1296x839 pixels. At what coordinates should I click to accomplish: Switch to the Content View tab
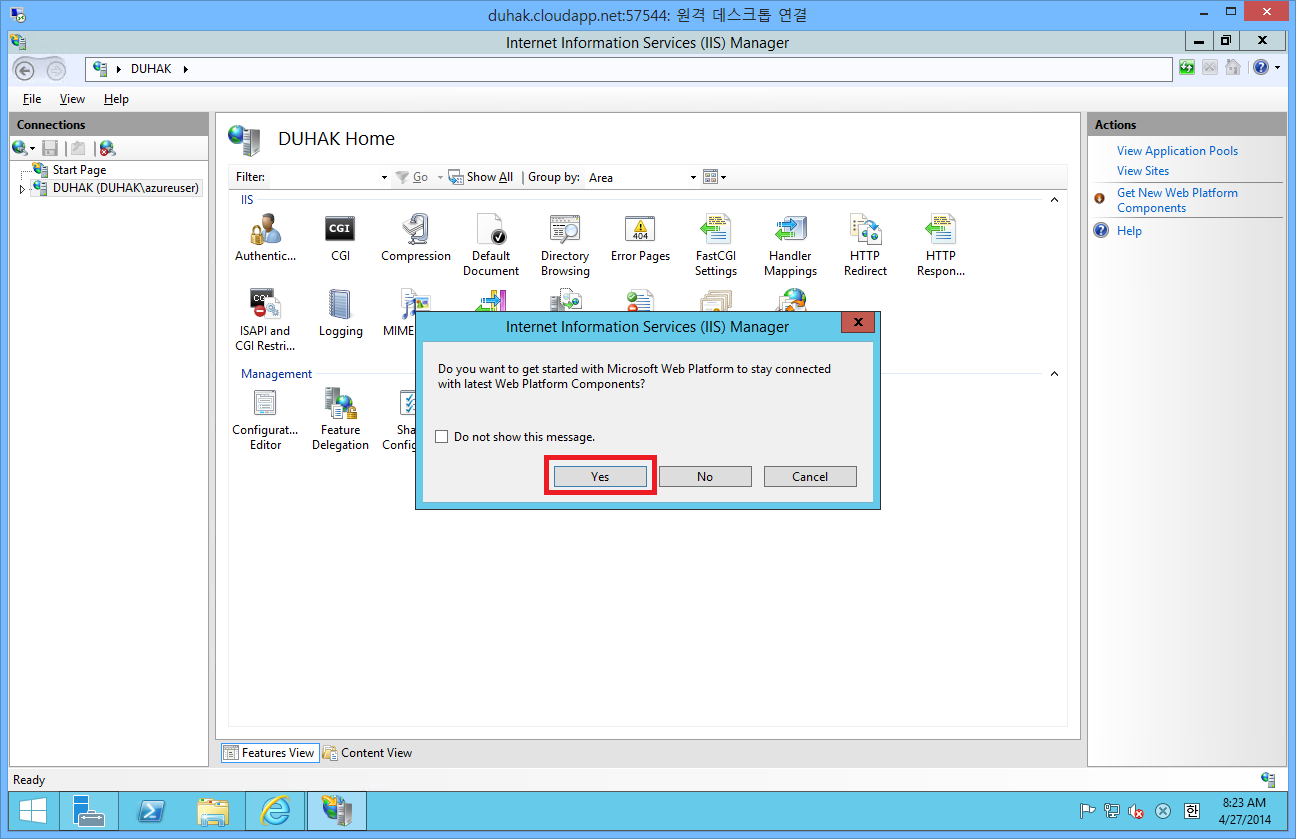367,753
